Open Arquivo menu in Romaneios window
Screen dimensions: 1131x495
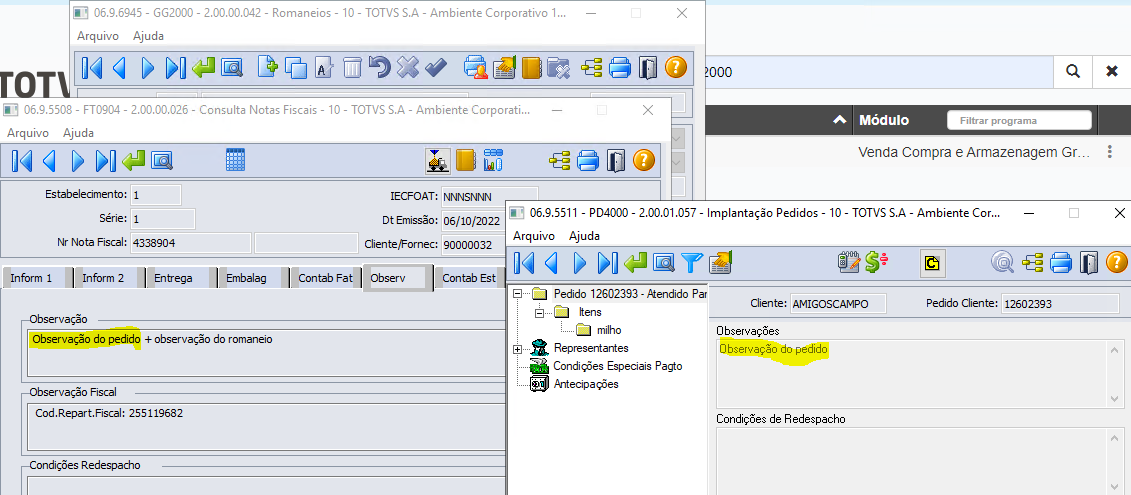(98, 35)
